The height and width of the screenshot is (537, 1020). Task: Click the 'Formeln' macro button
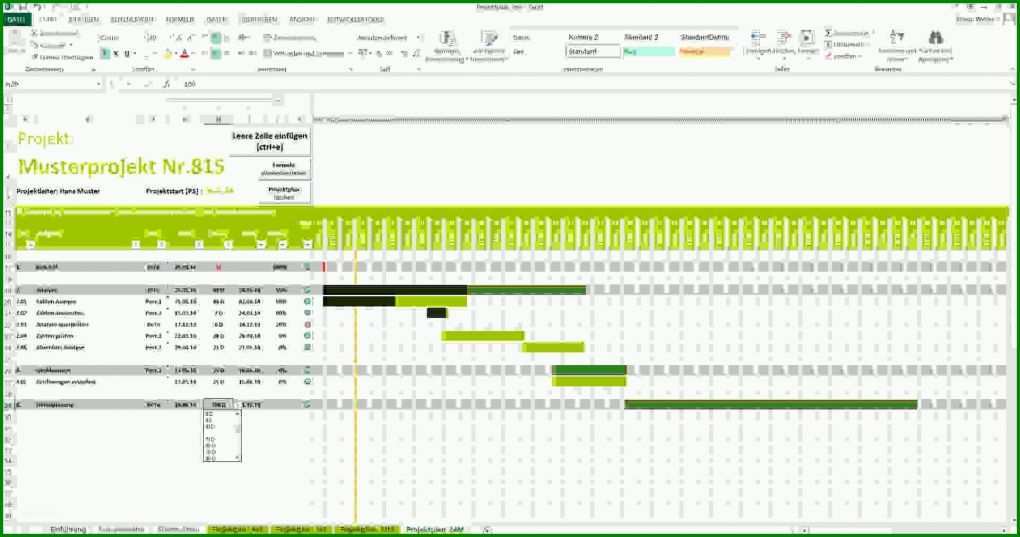pos(284,169)
